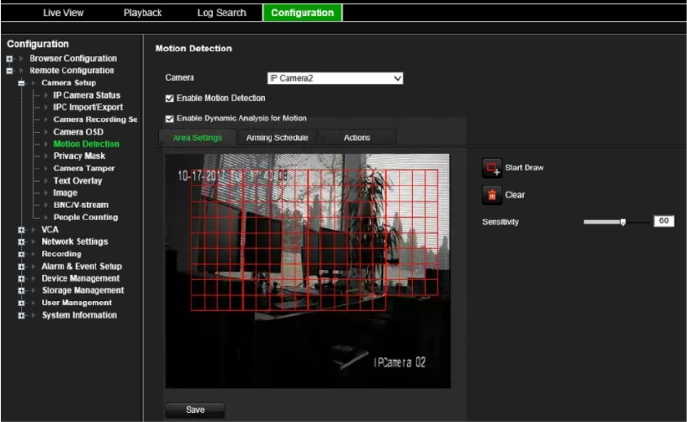Collapse the Remote Configuration tree node
The height and width of the screenshot is (422, 687).
(10, 71)
